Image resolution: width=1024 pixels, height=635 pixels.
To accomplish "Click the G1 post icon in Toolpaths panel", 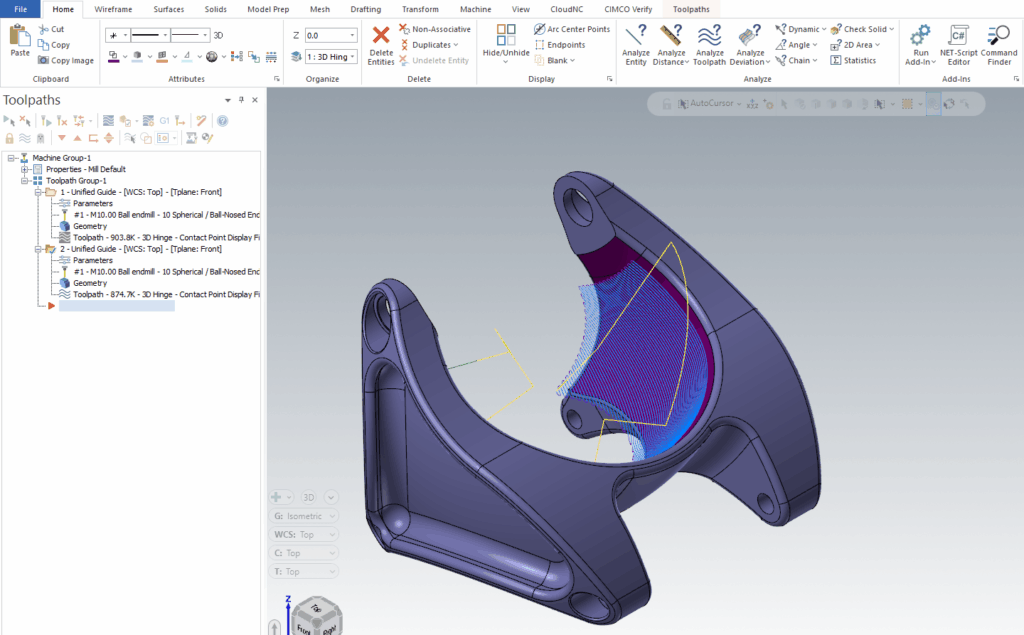I will pyautogui.click(x=164, y=121).
